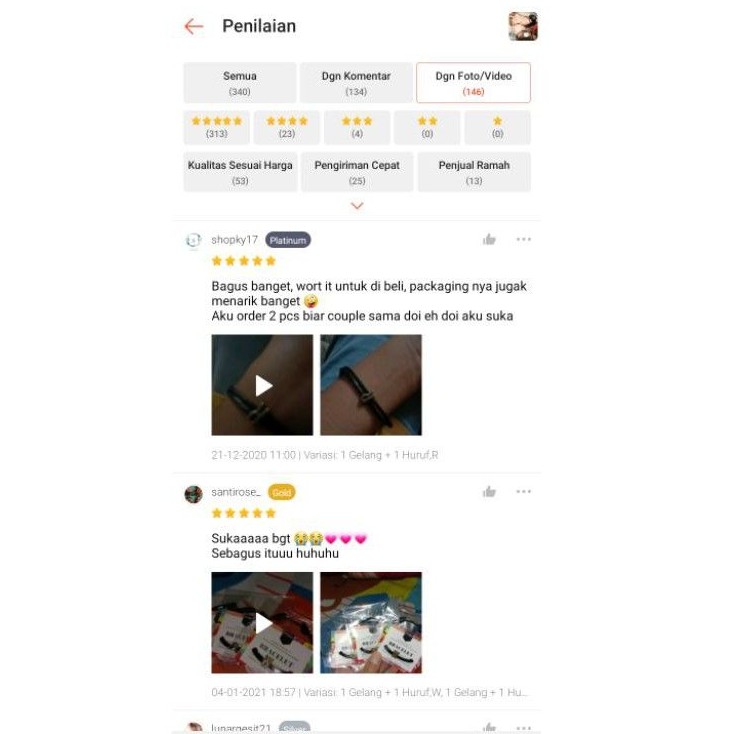The height and width of the screenshot is (734, 734).
Task: Open shopky17 user avatar
Action: click(193, 240)
